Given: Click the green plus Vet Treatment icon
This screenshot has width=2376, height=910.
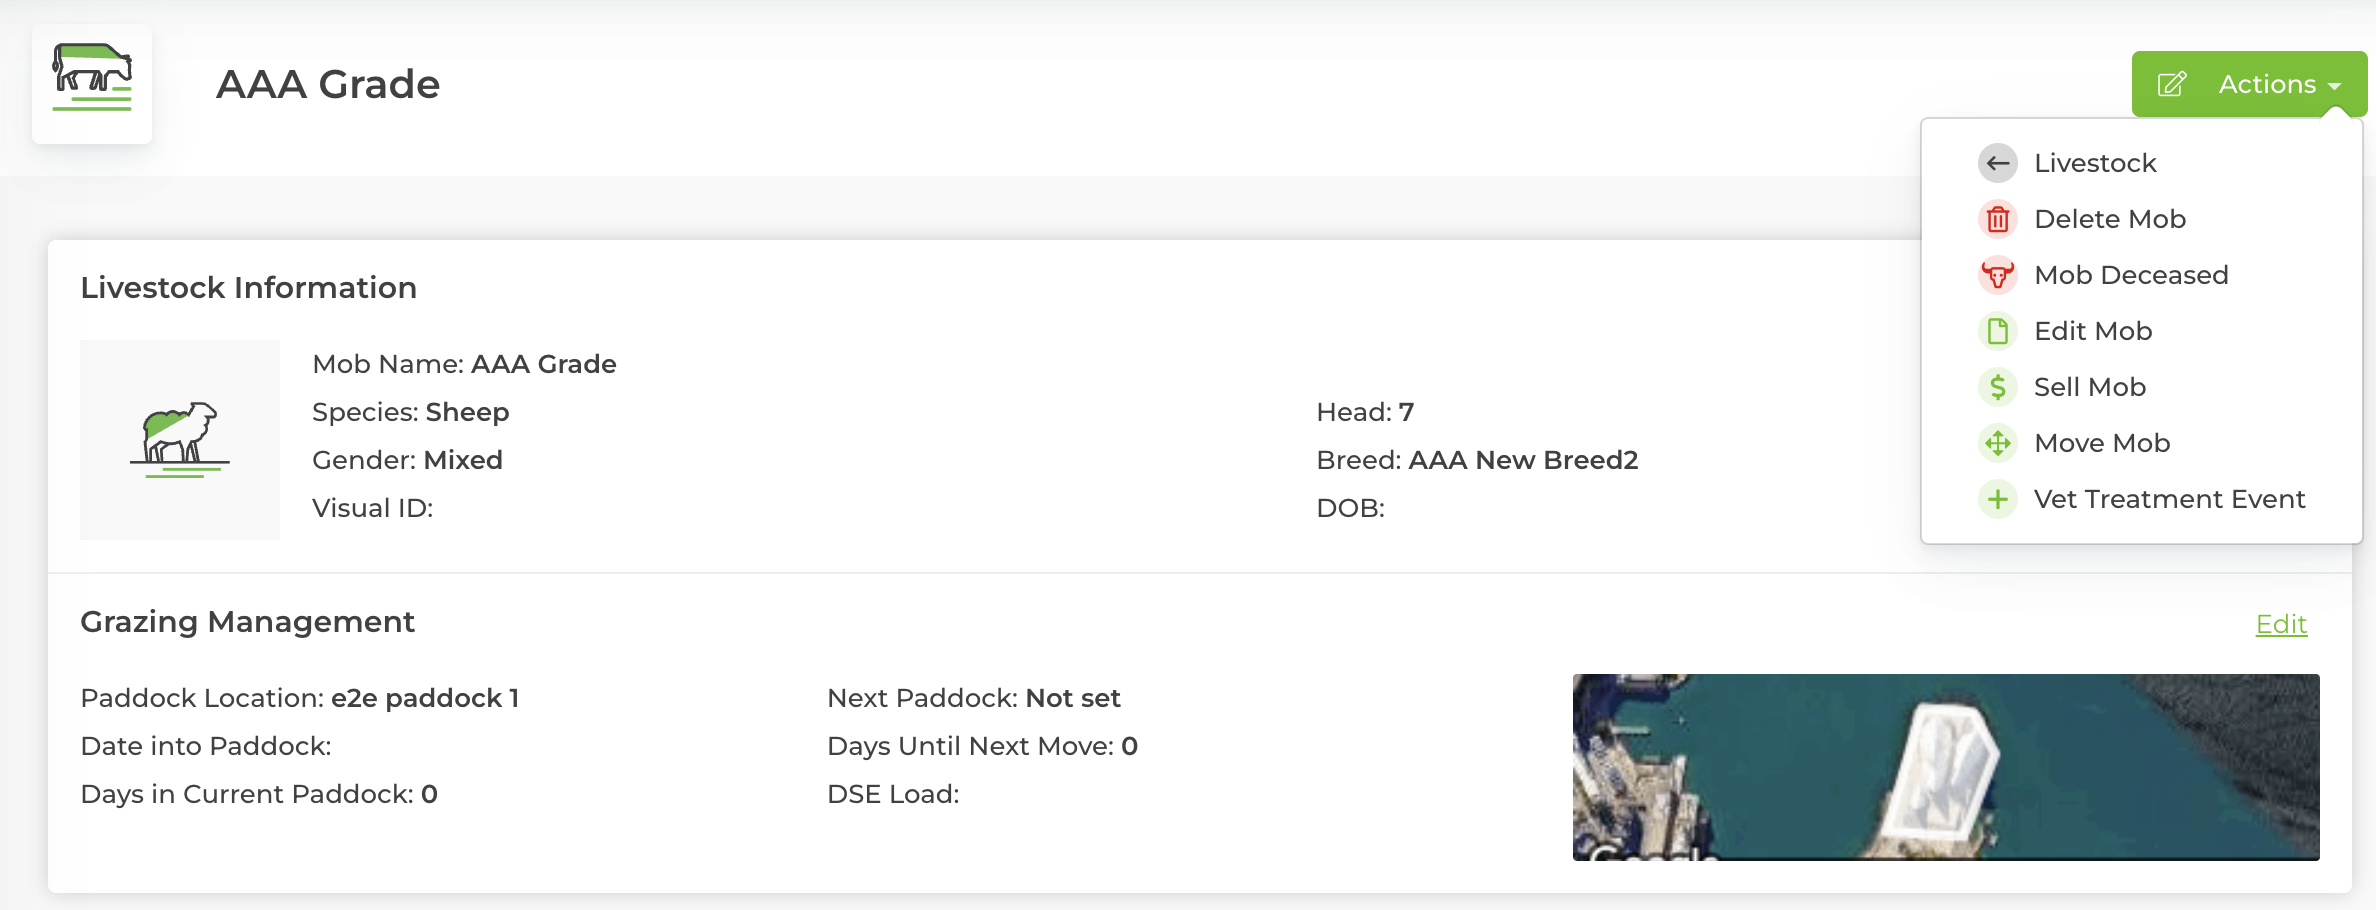Looking at the screenshot, I should click(x=1997, y=499).
